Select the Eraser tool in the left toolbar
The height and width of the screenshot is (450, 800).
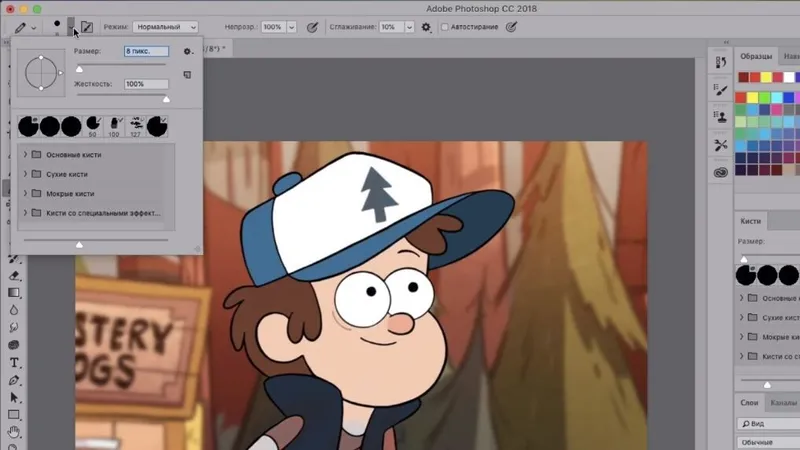point(14,276)
